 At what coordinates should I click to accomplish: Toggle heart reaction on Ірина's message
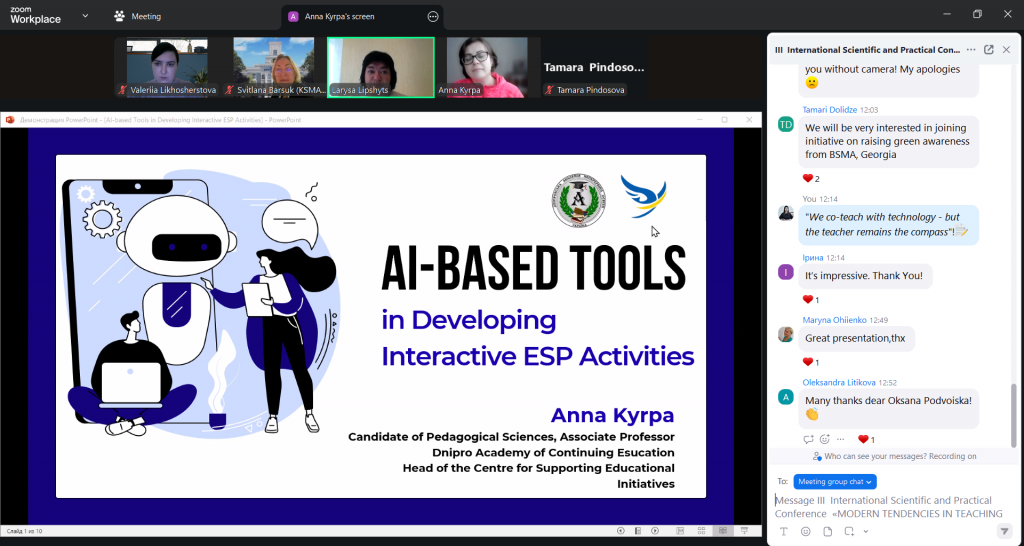point(809,300)
